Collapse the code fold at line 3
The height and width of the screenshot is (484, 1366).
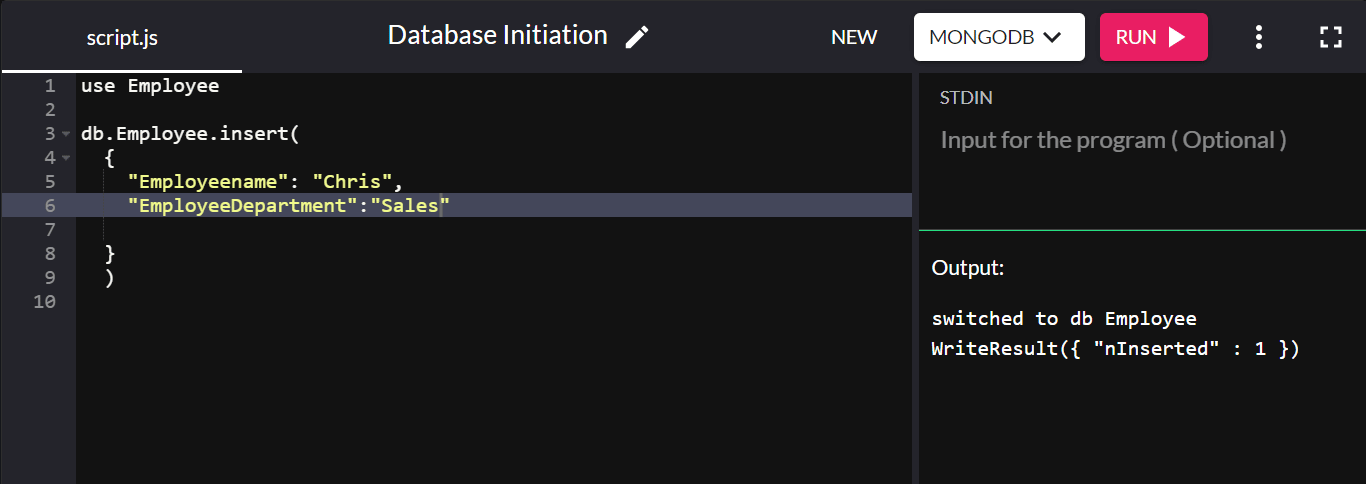pyautogui.click(x=65, y=134)
